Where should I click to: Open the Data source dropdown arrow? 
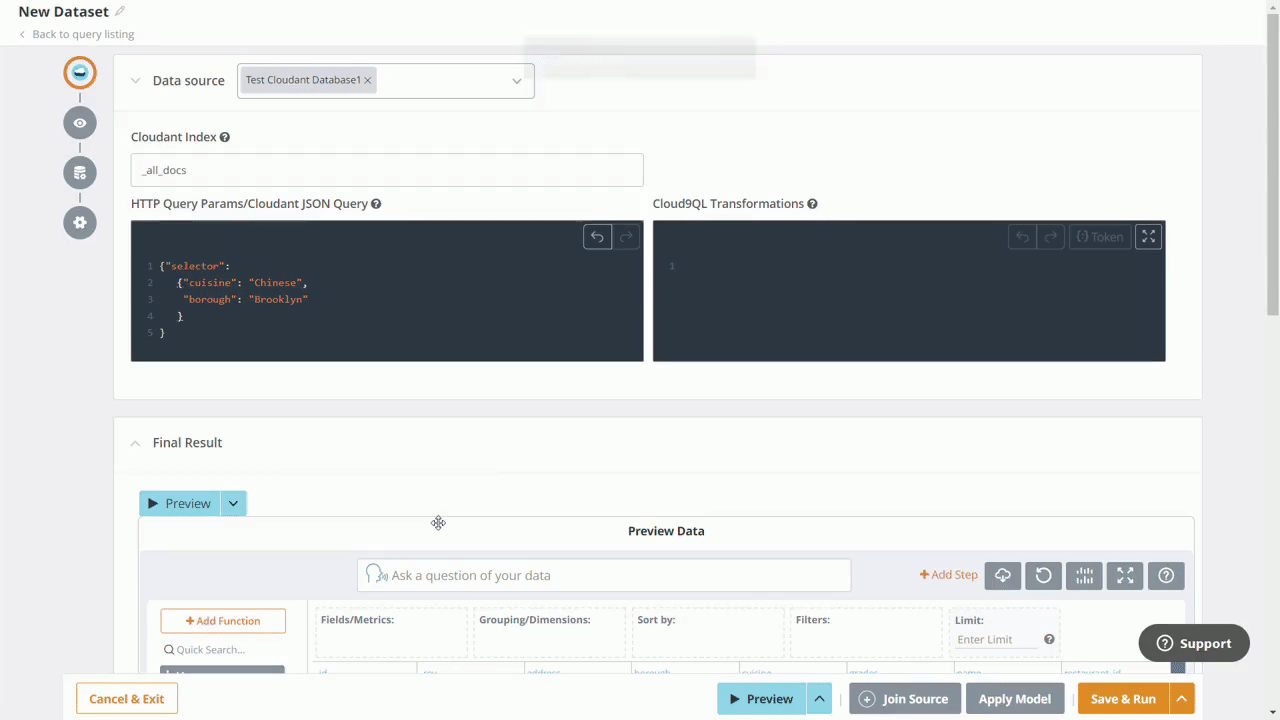(x=516, y=81)
